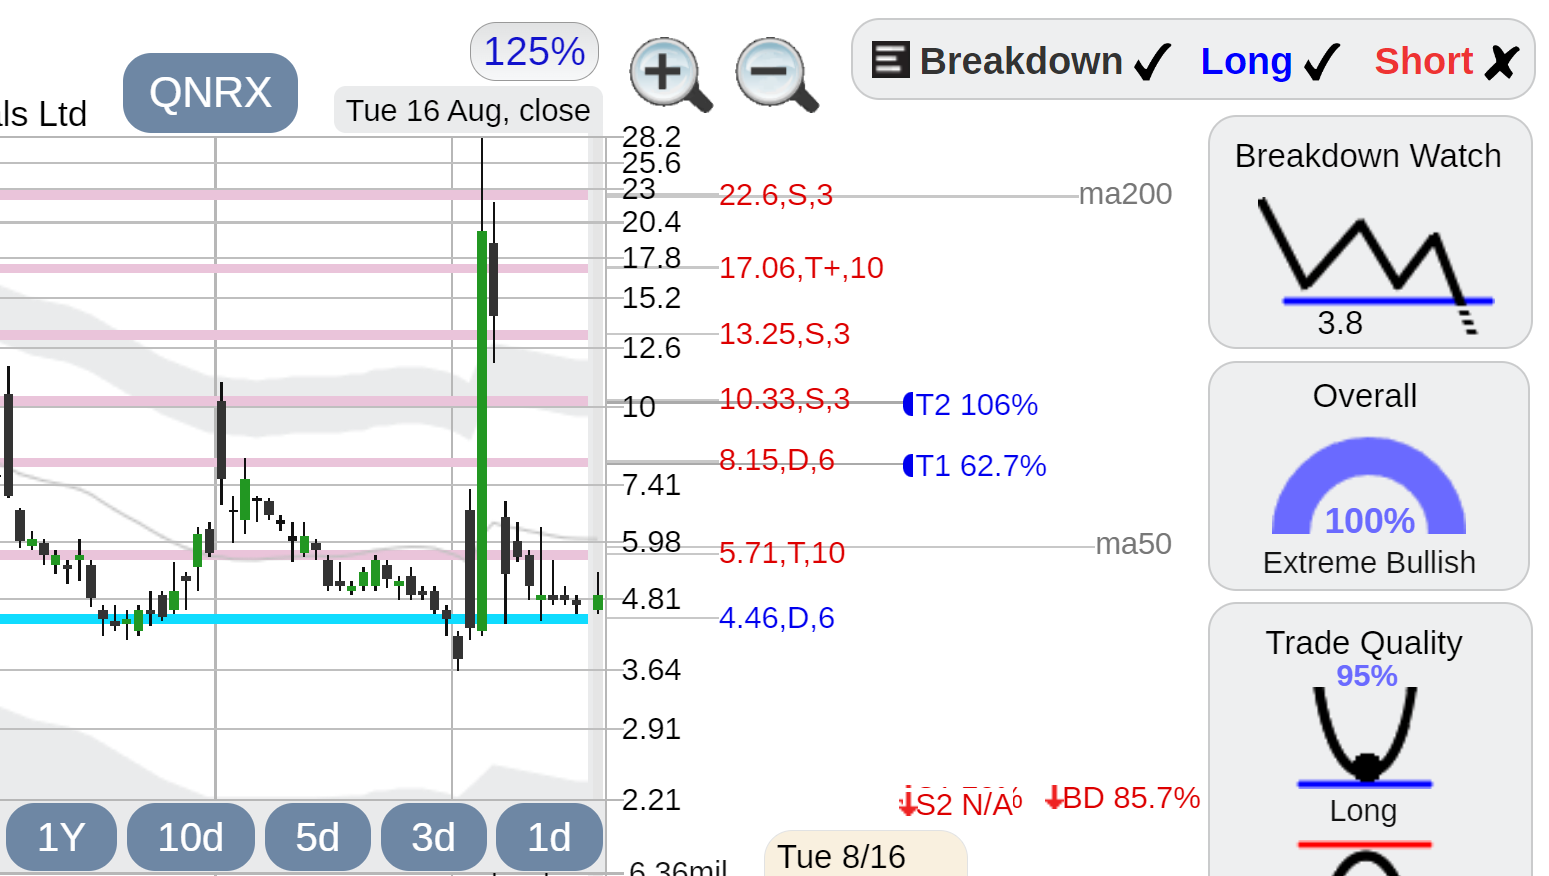Viewport: 1549px width, 876px height.
Task: Click the 28.2 price axis label
Action: pyautogui.click(x=651, y=137)
